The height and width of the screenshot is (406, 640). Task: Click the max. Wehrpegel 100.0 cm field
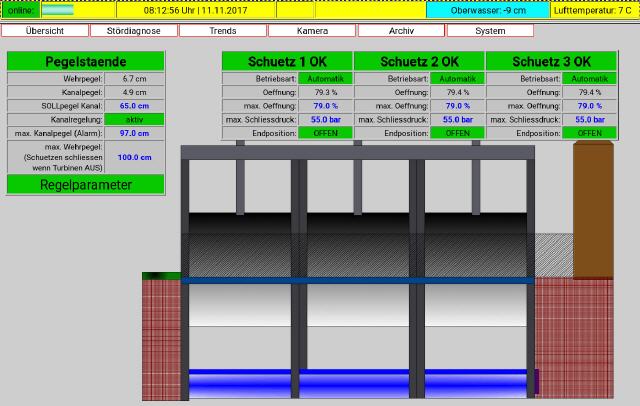pos(134,157)
